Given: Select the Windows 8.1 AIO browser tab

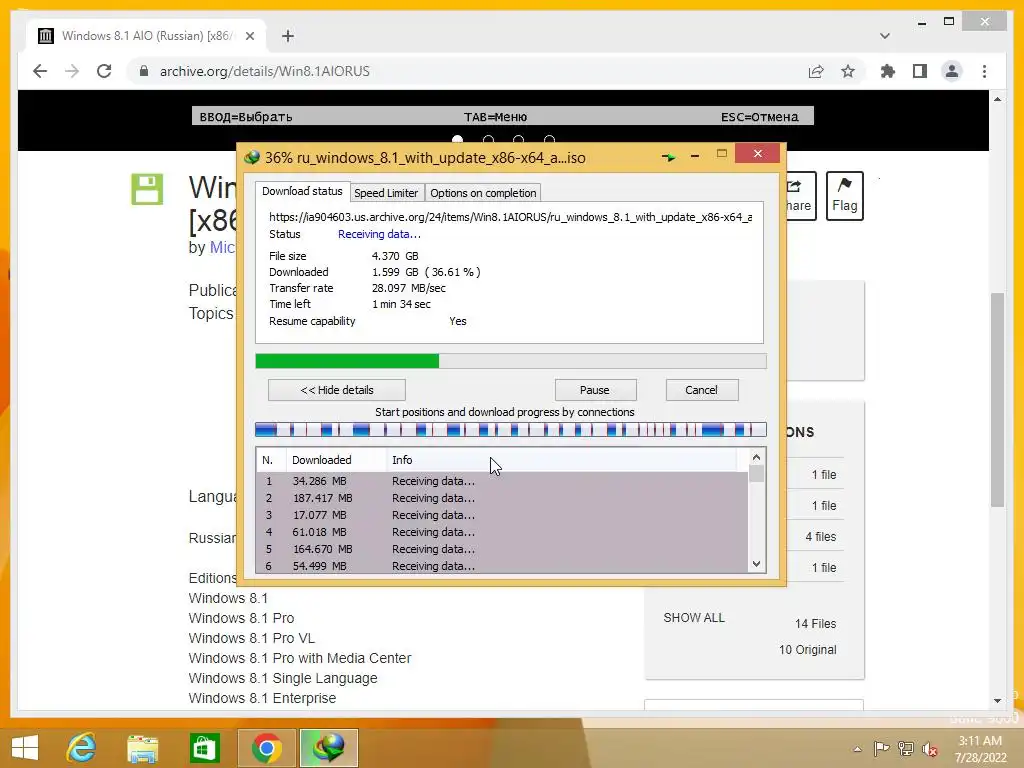Looking at the screenshot, I should pyautogui.click(x=147, y=36).
